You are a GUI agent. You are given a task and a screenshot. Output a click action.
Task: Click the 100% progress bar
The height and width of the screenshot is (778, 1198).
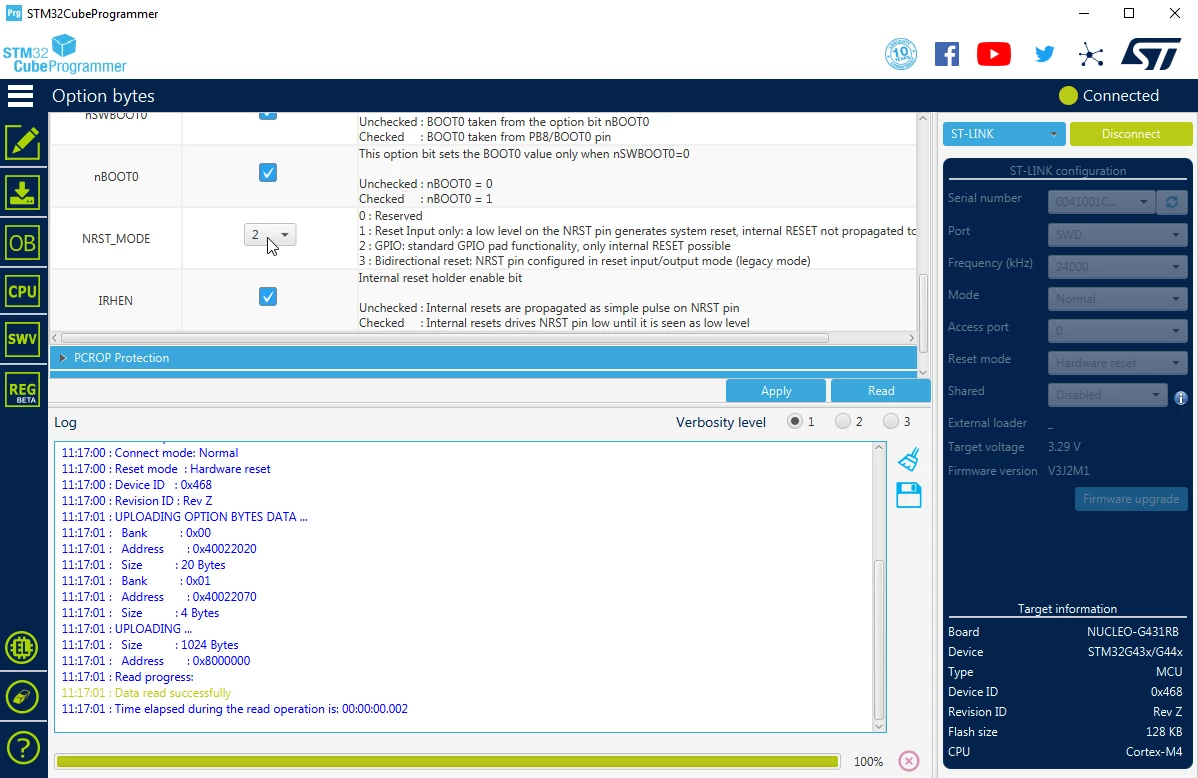coord(448,761)
